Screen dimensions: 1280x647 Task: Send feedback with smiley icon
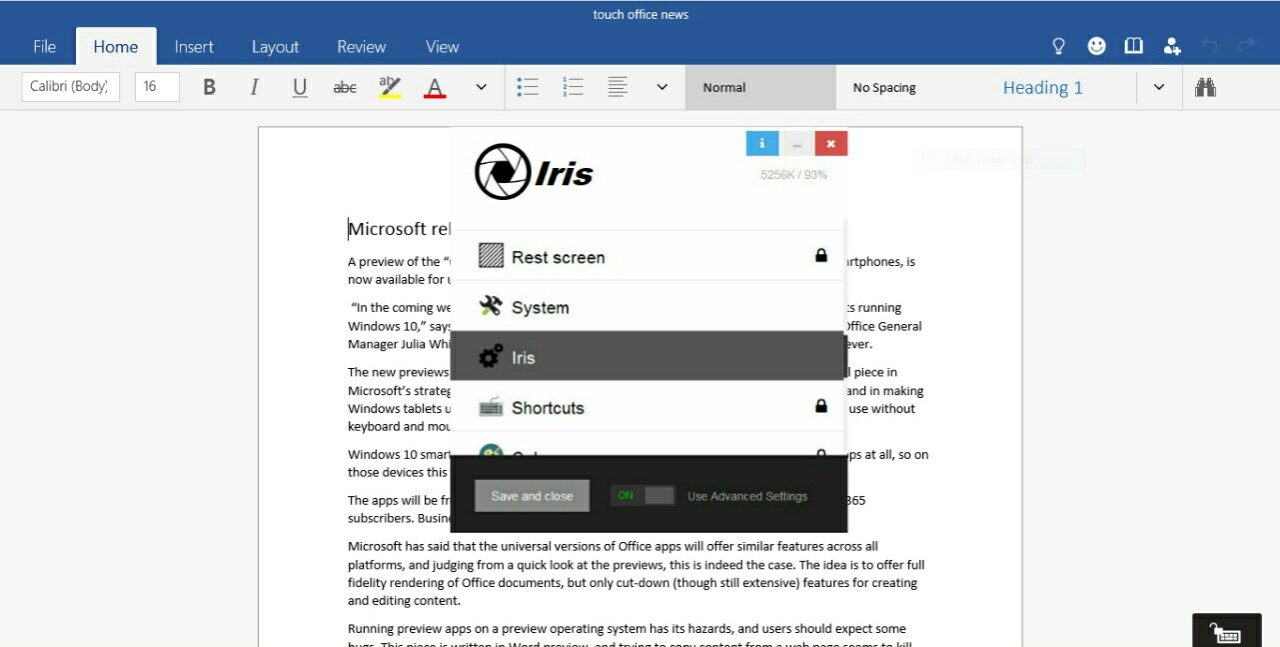tap(1097, 46)
